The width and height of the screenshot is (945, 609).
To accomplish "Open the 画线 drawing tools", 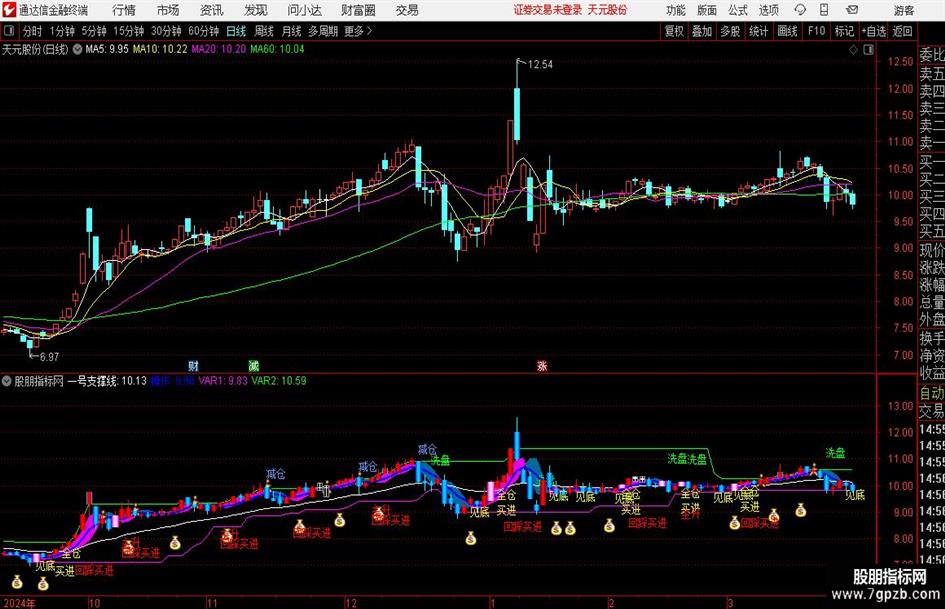I will (787, 31).
